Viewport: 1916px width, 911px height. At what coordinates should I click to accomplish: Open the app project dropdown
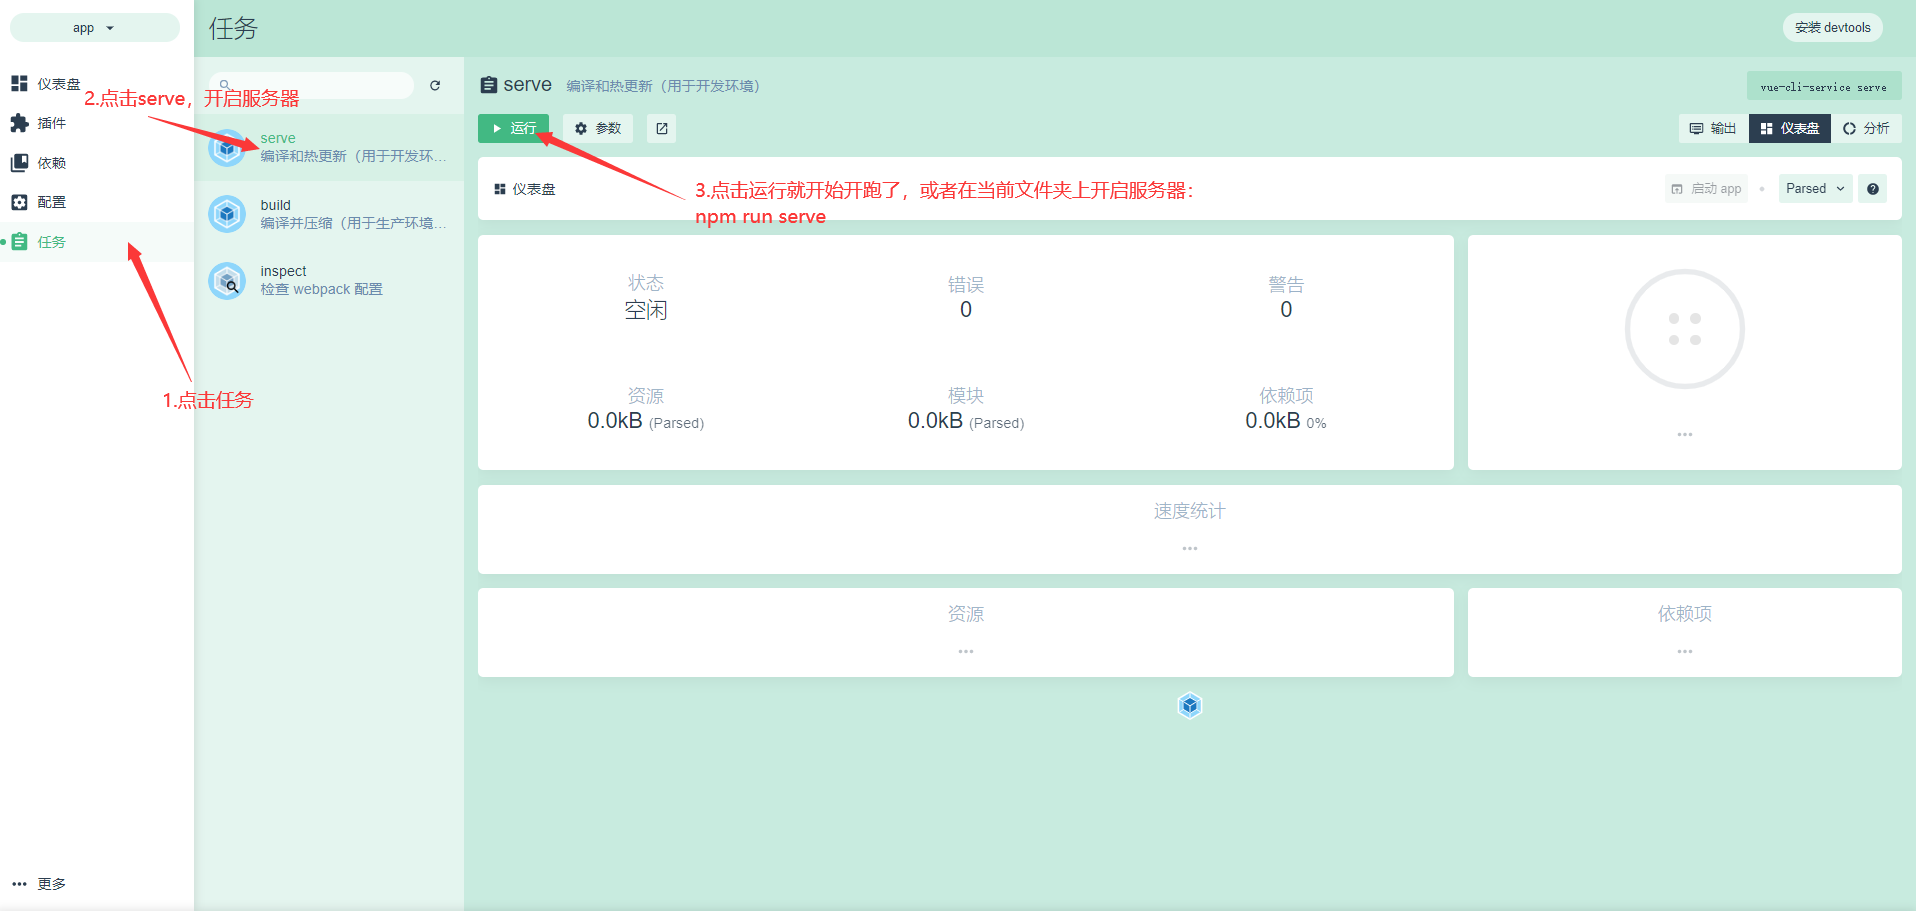(94, 28)
